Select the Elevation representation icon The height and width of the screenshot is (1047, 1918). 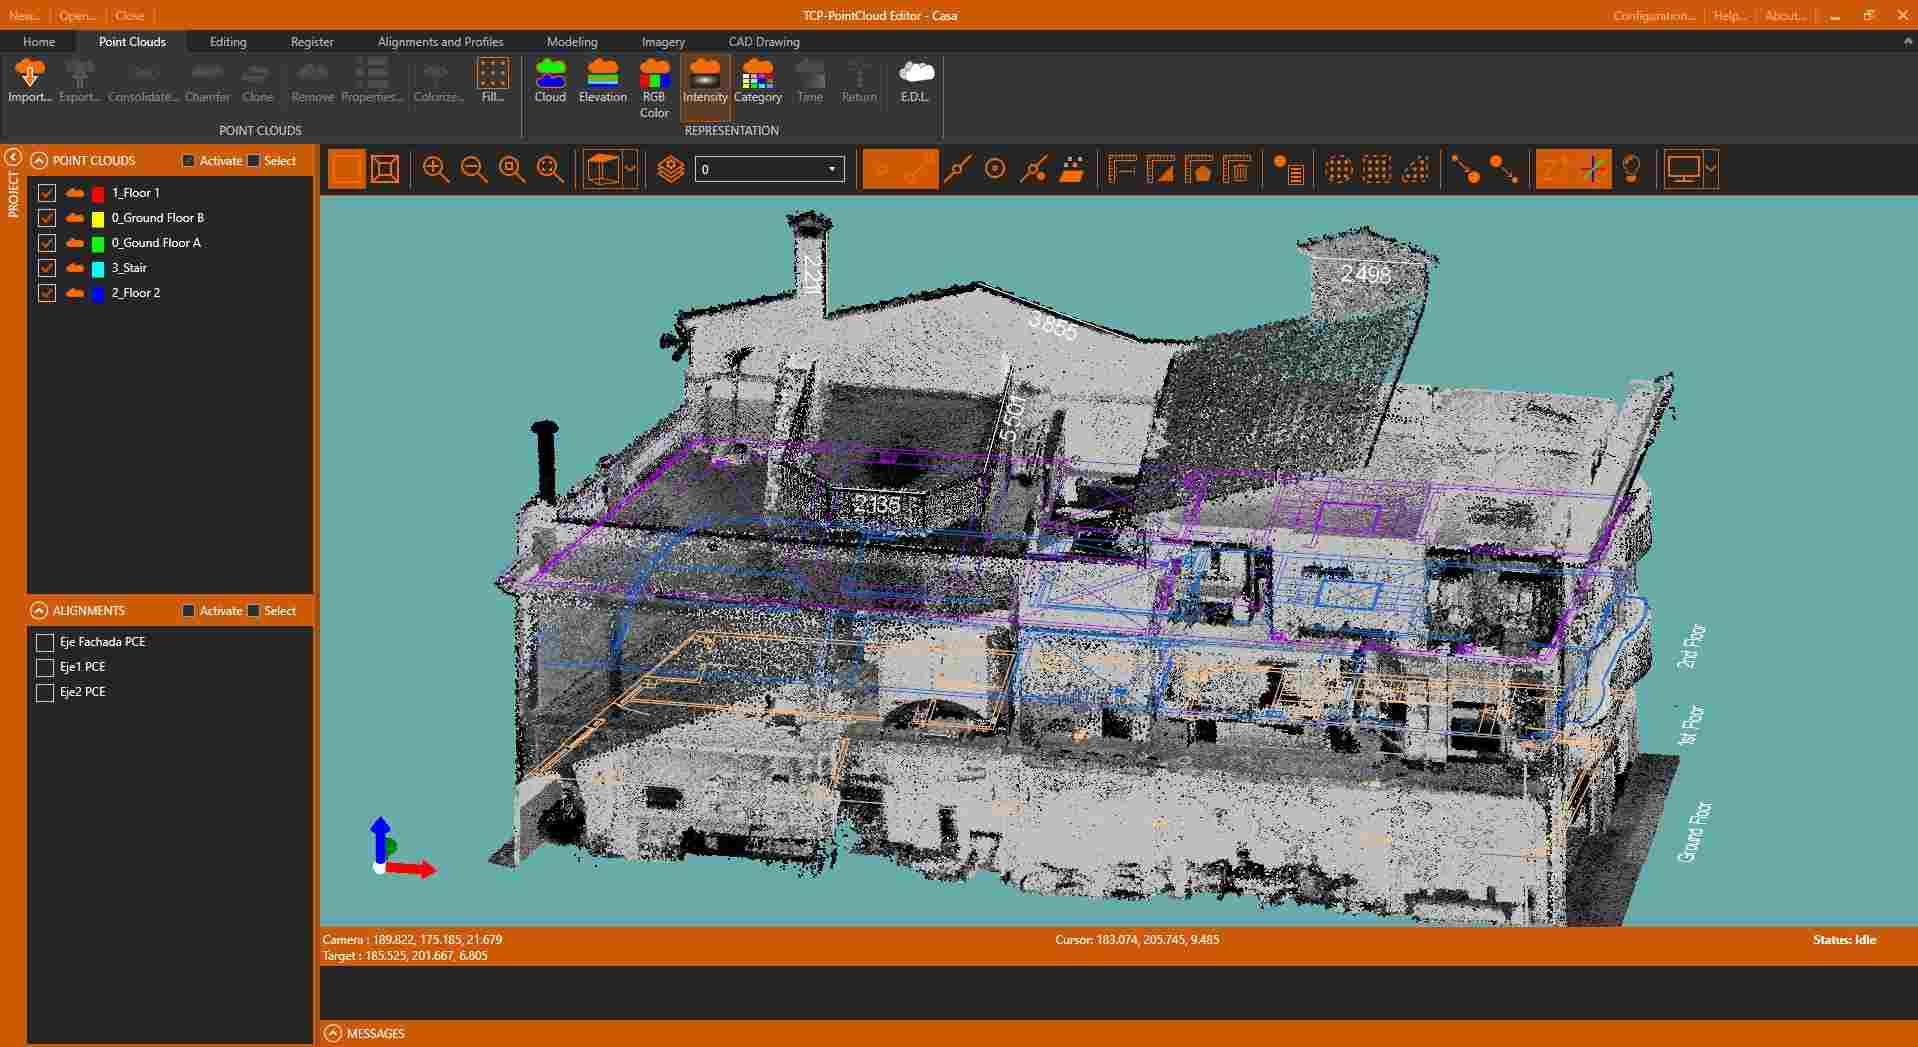(601, 80)
